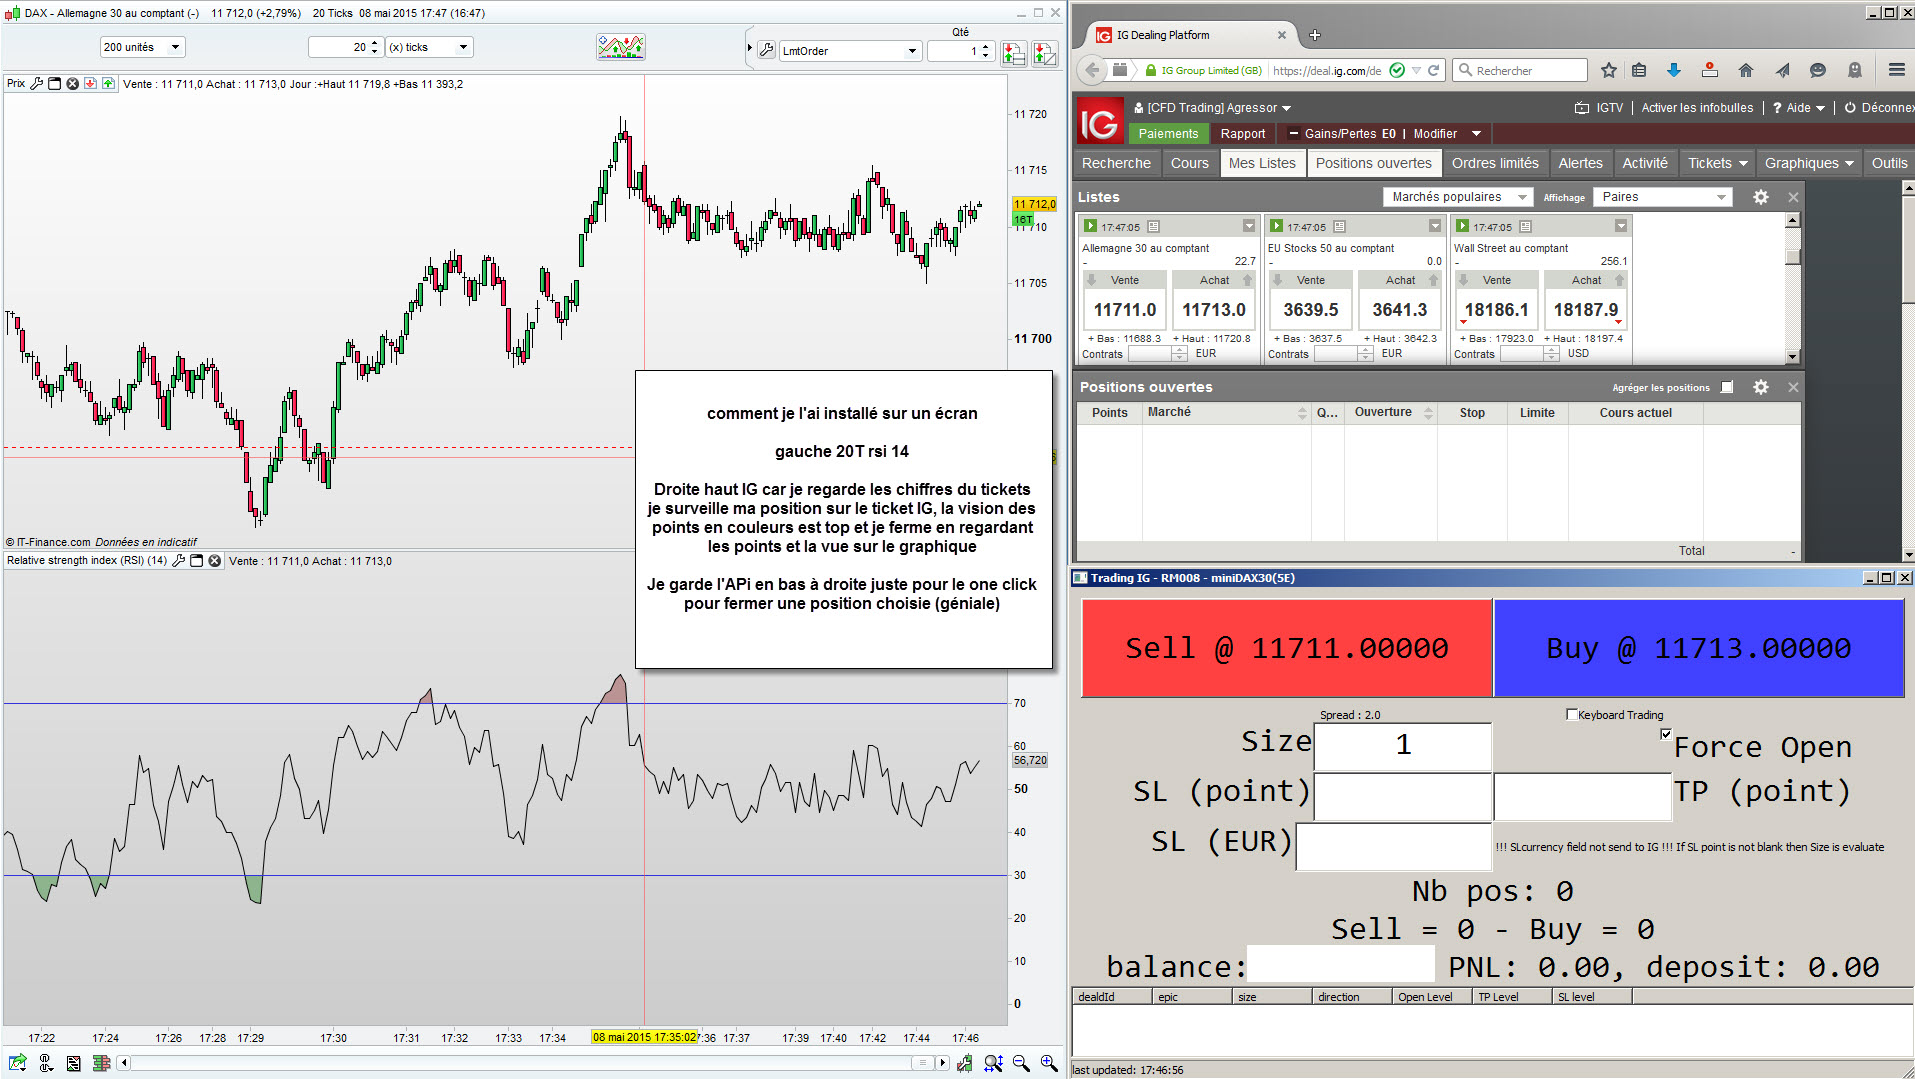1915x1079 pixels.
Task: Open the indicators chart icon in the toolbar
Action: 620,47
